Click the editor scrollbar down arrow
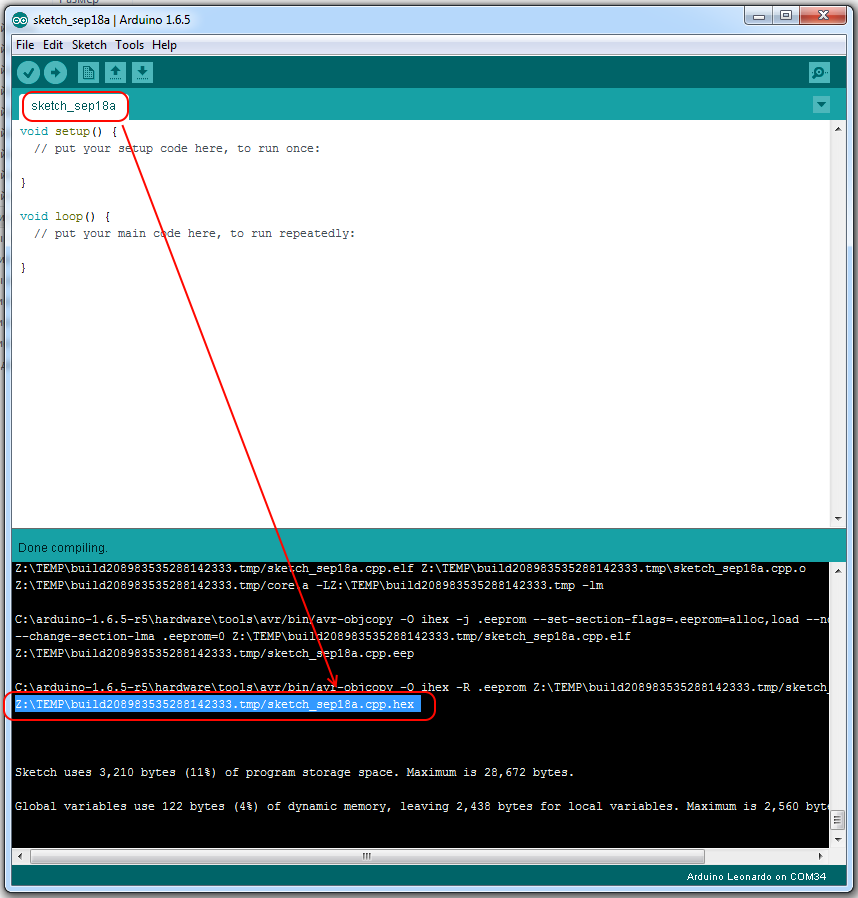858x898 pixels. 838,519
